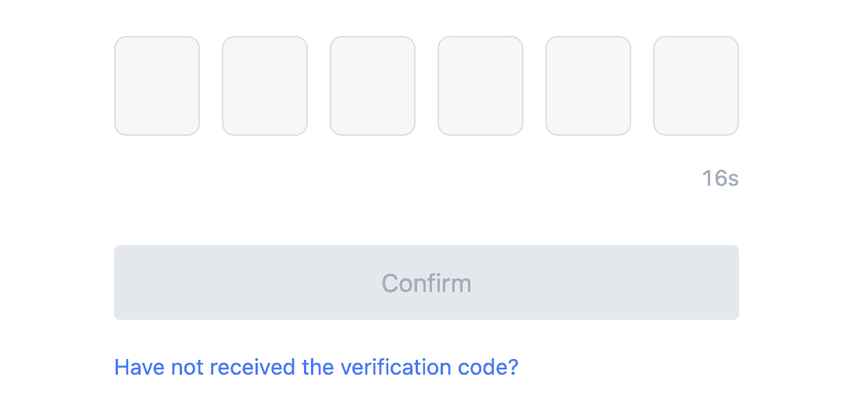
Task: Click the leftmost empty code input
Action: (157, 86)
